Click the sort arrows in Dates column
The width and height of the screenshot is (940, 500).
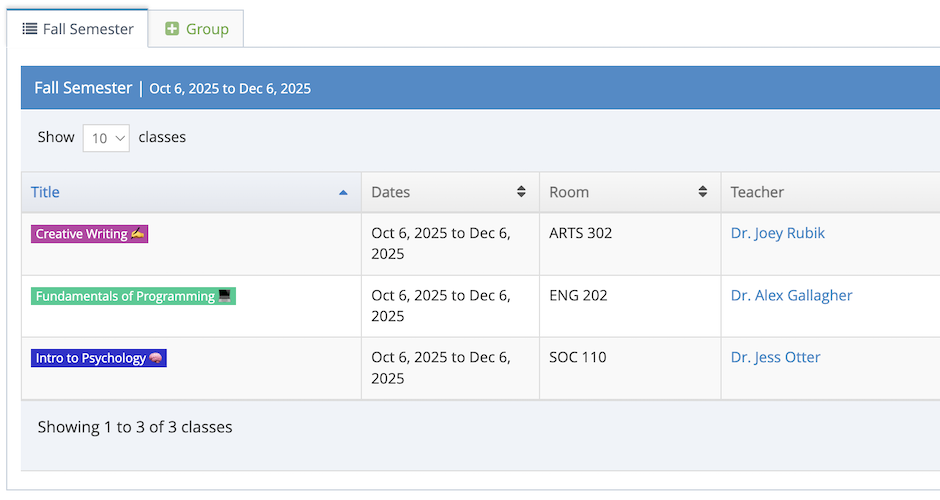(x=521, y=192)
